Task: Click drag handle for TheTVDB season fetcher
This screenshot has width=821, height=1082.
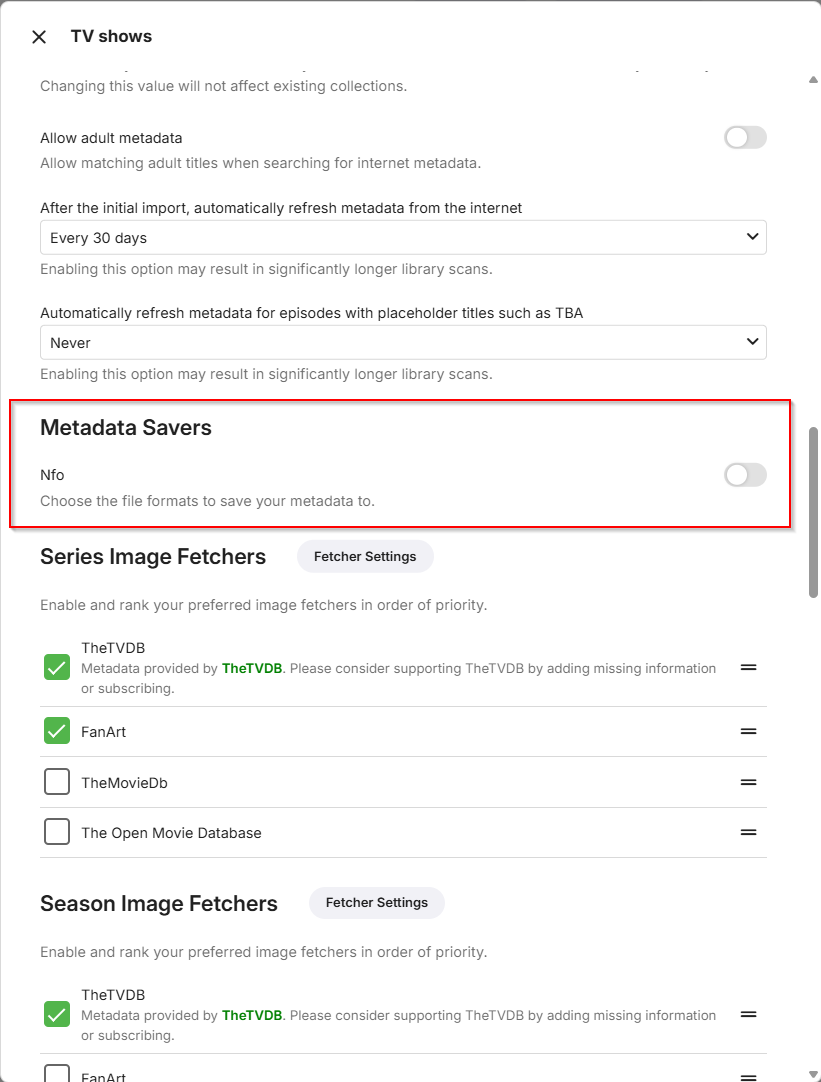Action: pyautogui.click(x=748, y=1014)
